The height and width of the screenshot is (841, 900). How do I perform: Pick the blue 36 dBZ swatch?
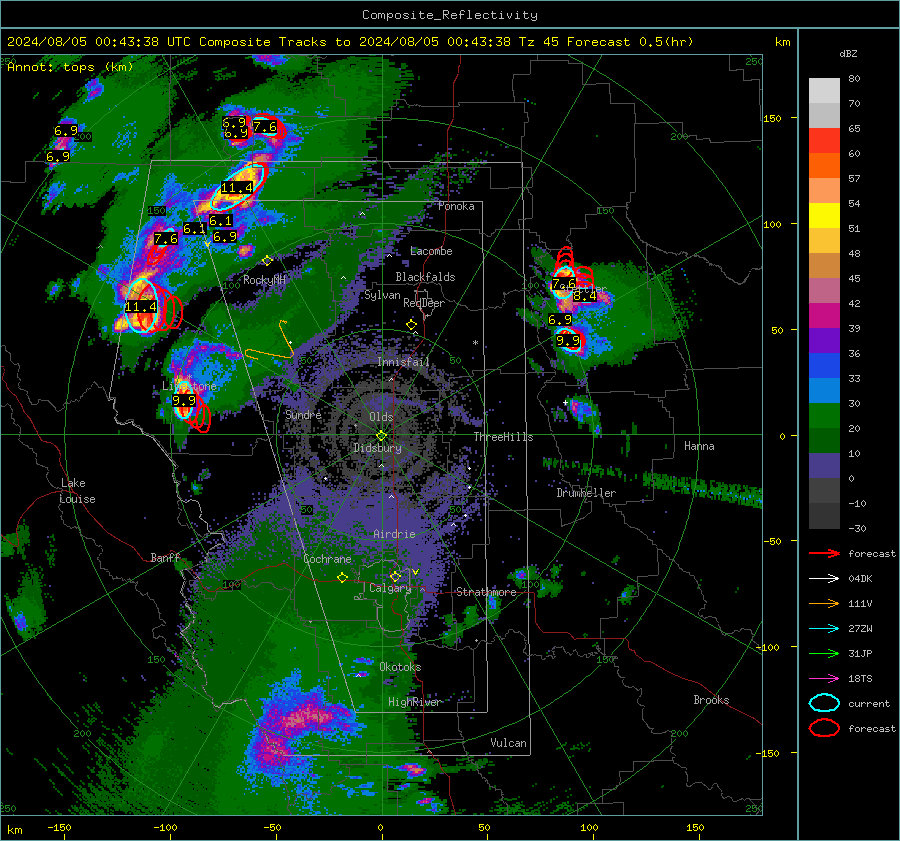pos(824,365)
